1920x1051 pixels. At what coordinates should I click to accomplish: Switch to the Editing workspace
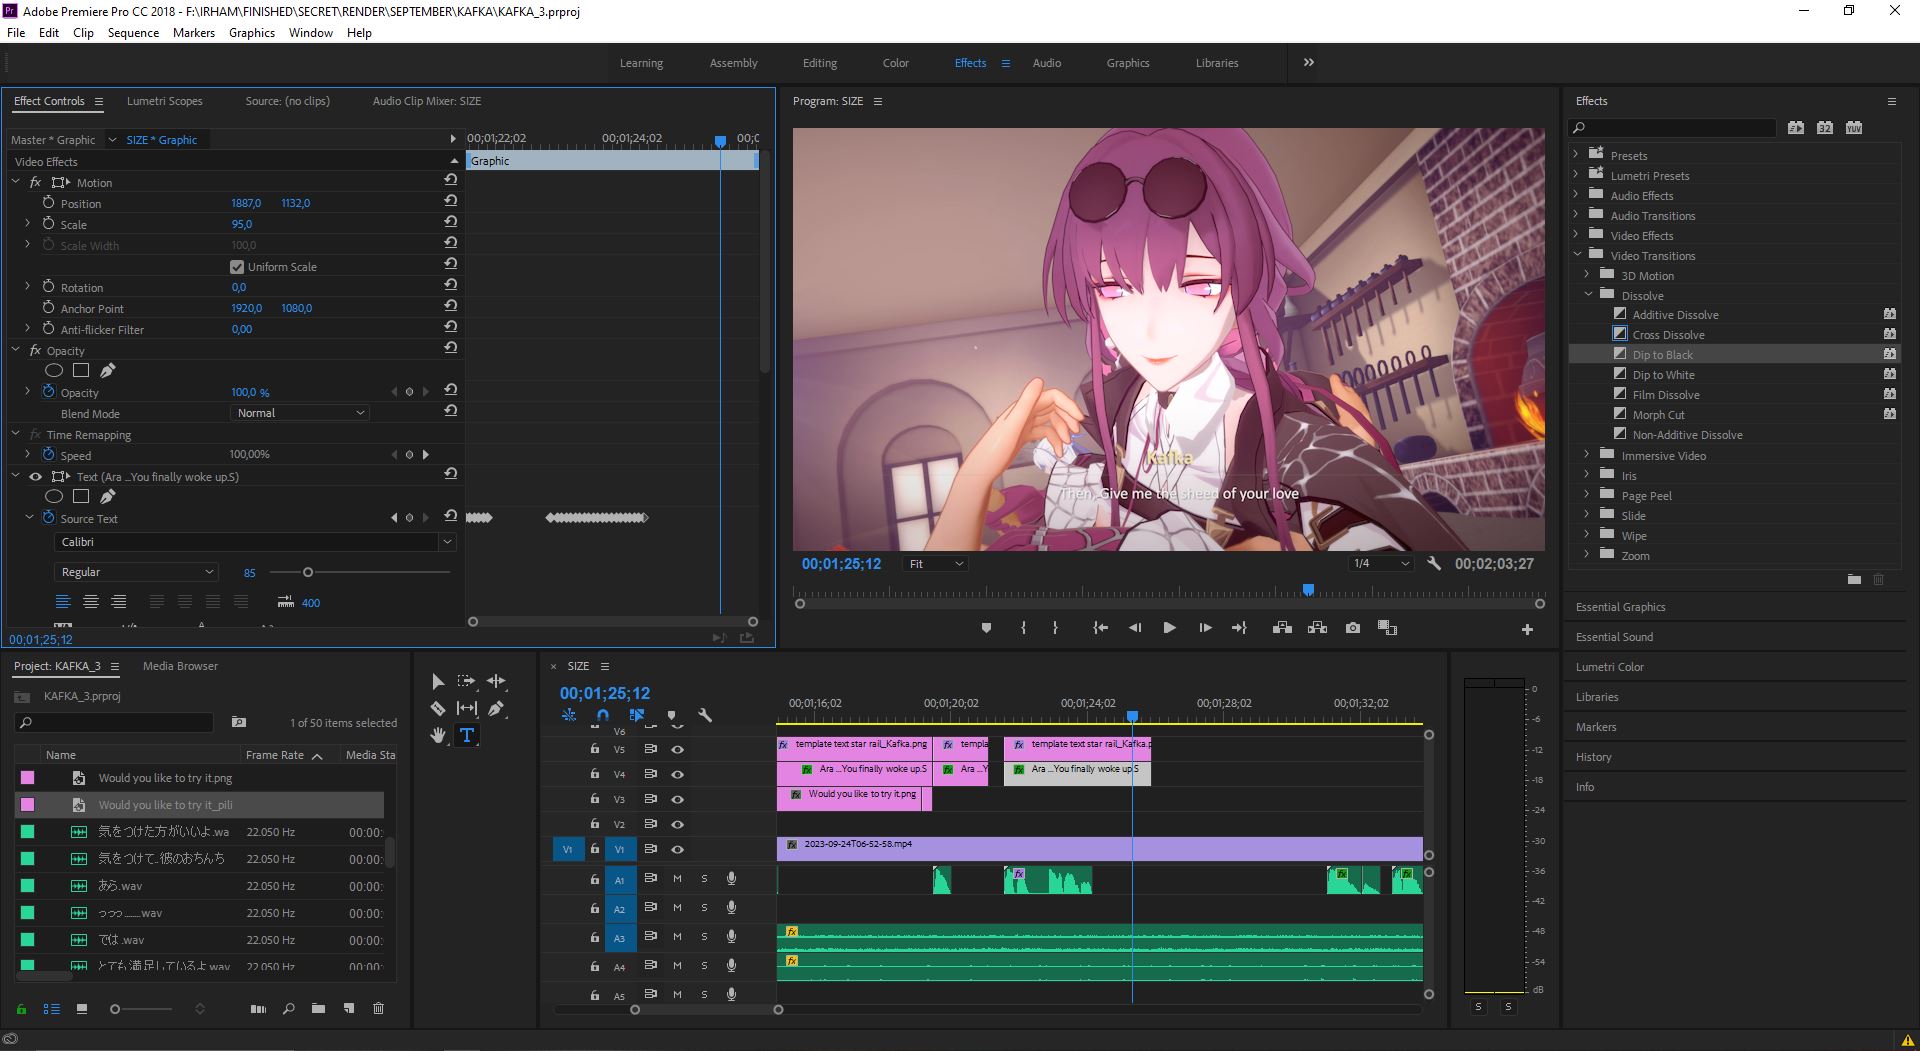coord(820,63)
